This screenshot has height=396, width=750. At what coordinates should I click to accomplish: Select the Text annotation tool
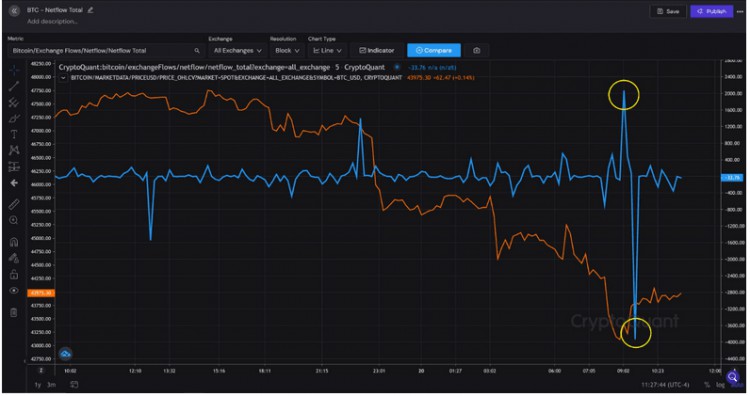[14, 134]
